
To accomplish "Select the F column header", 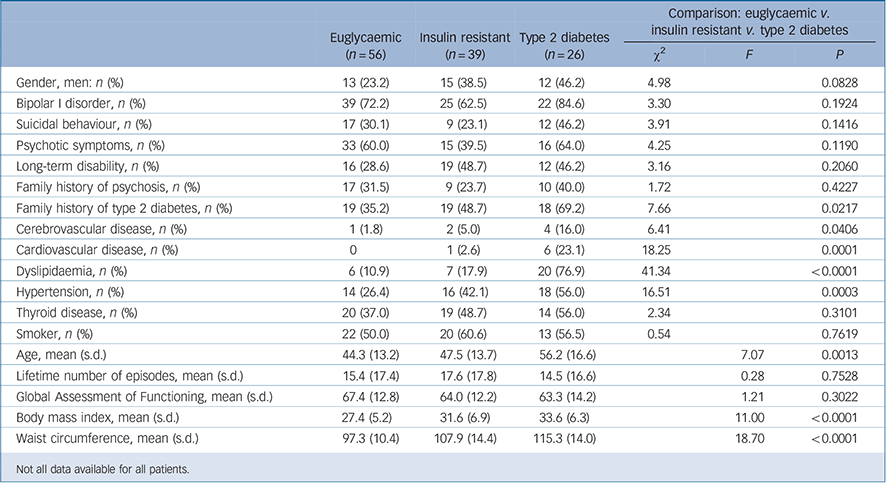I will coord(747,58).
